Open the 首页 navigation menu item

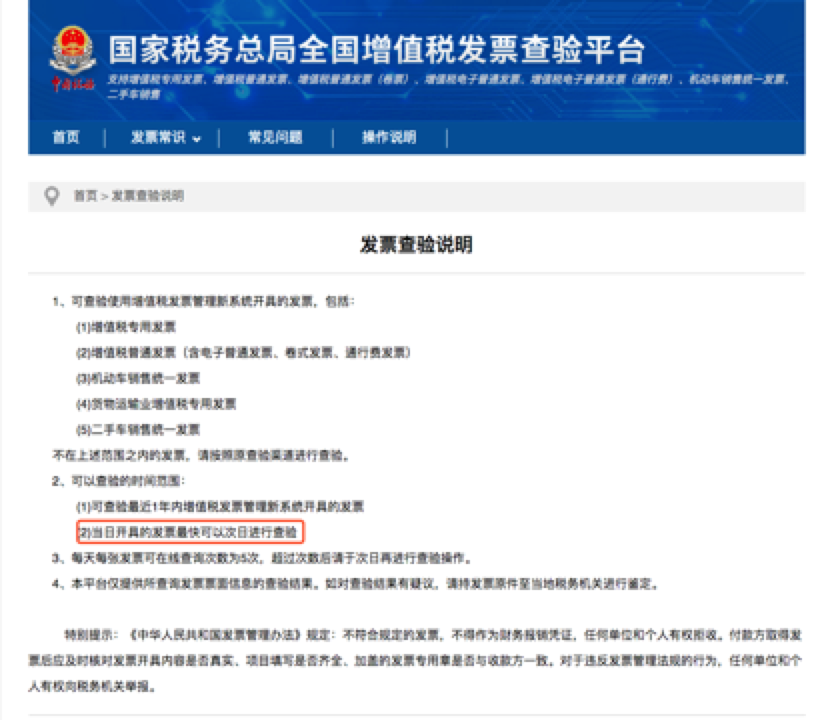pos(66,138)
